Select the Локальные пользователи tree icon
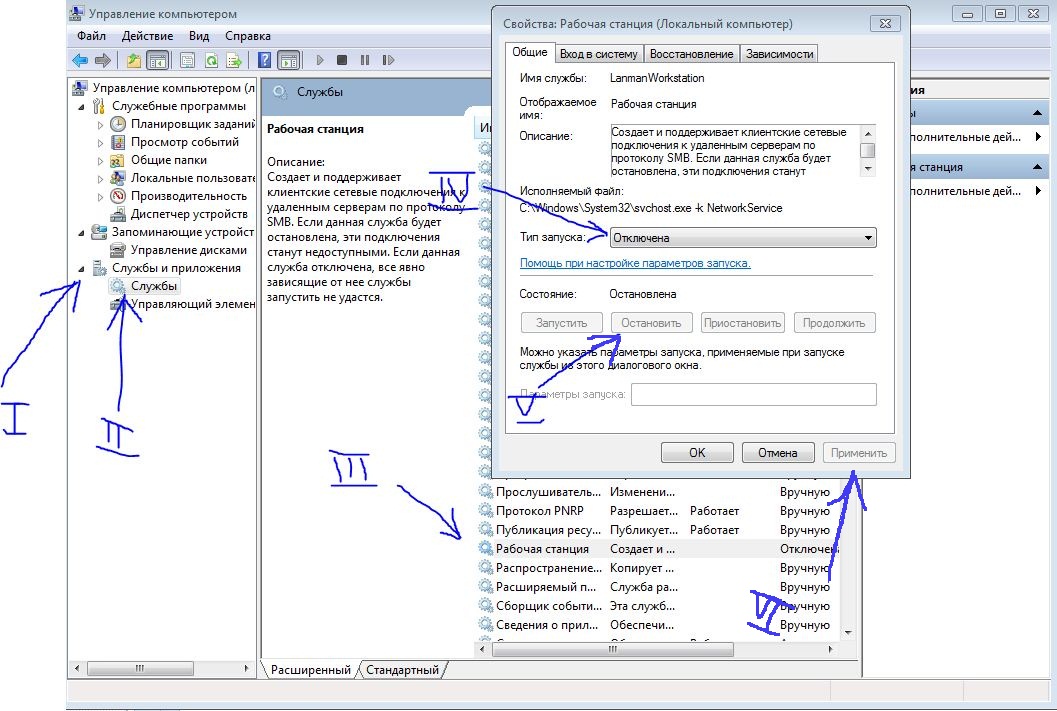This screenshot has height=711, width=1057. (x=118, y=178)
